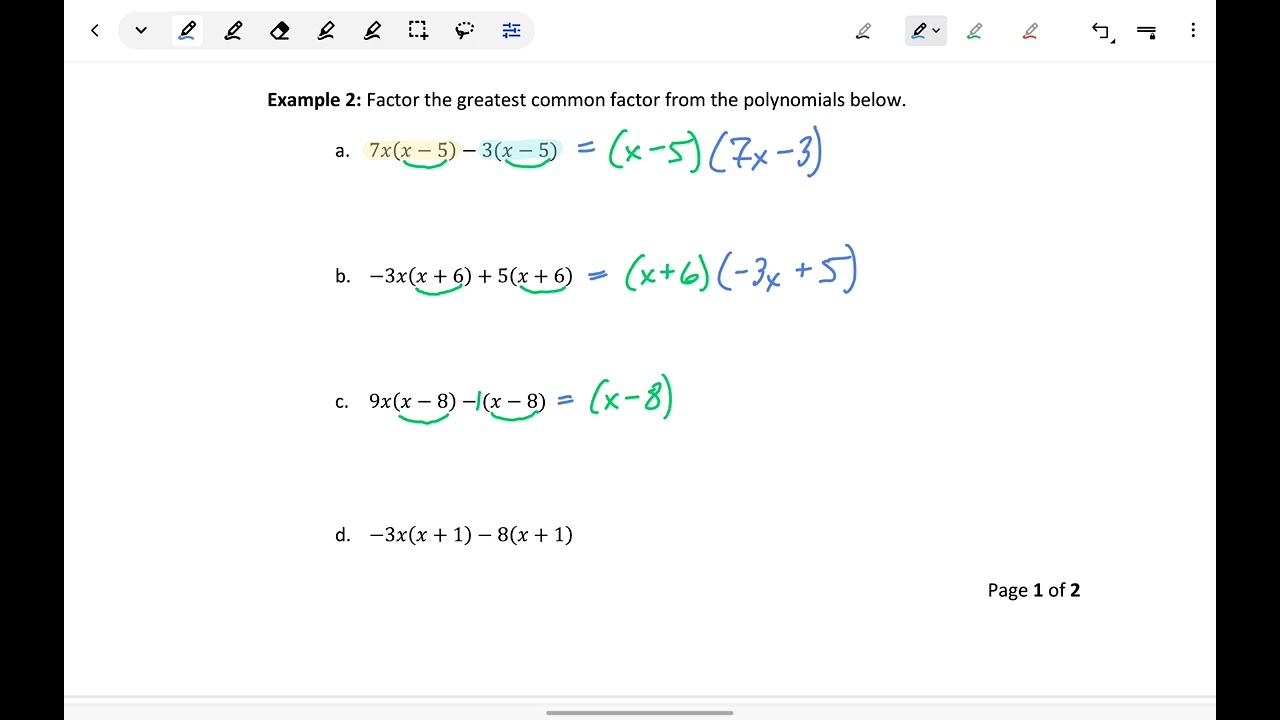
Task: Click the Page 1 of 2 indicator
Action: coord(1034,590)
